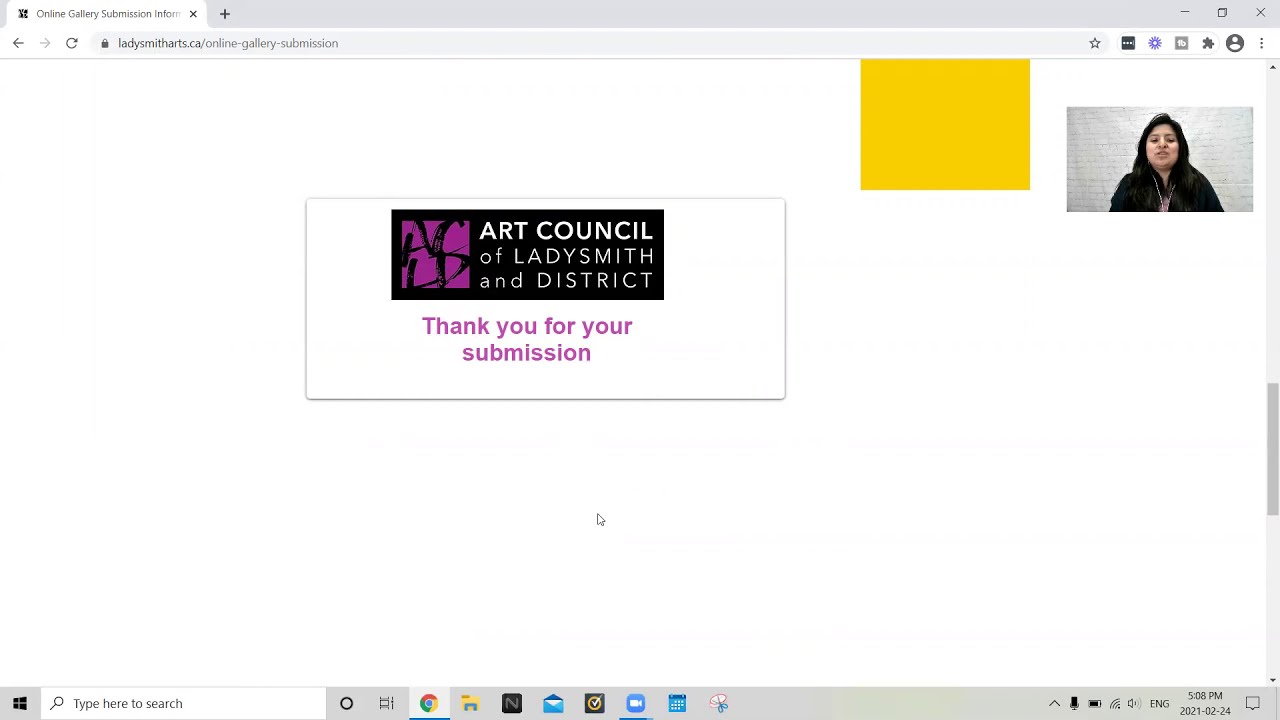Image resolution: width=1280 pixels, height=720 pixels.
Task: Open the Chrome three-dot menu
Action: click(1262, 43)
